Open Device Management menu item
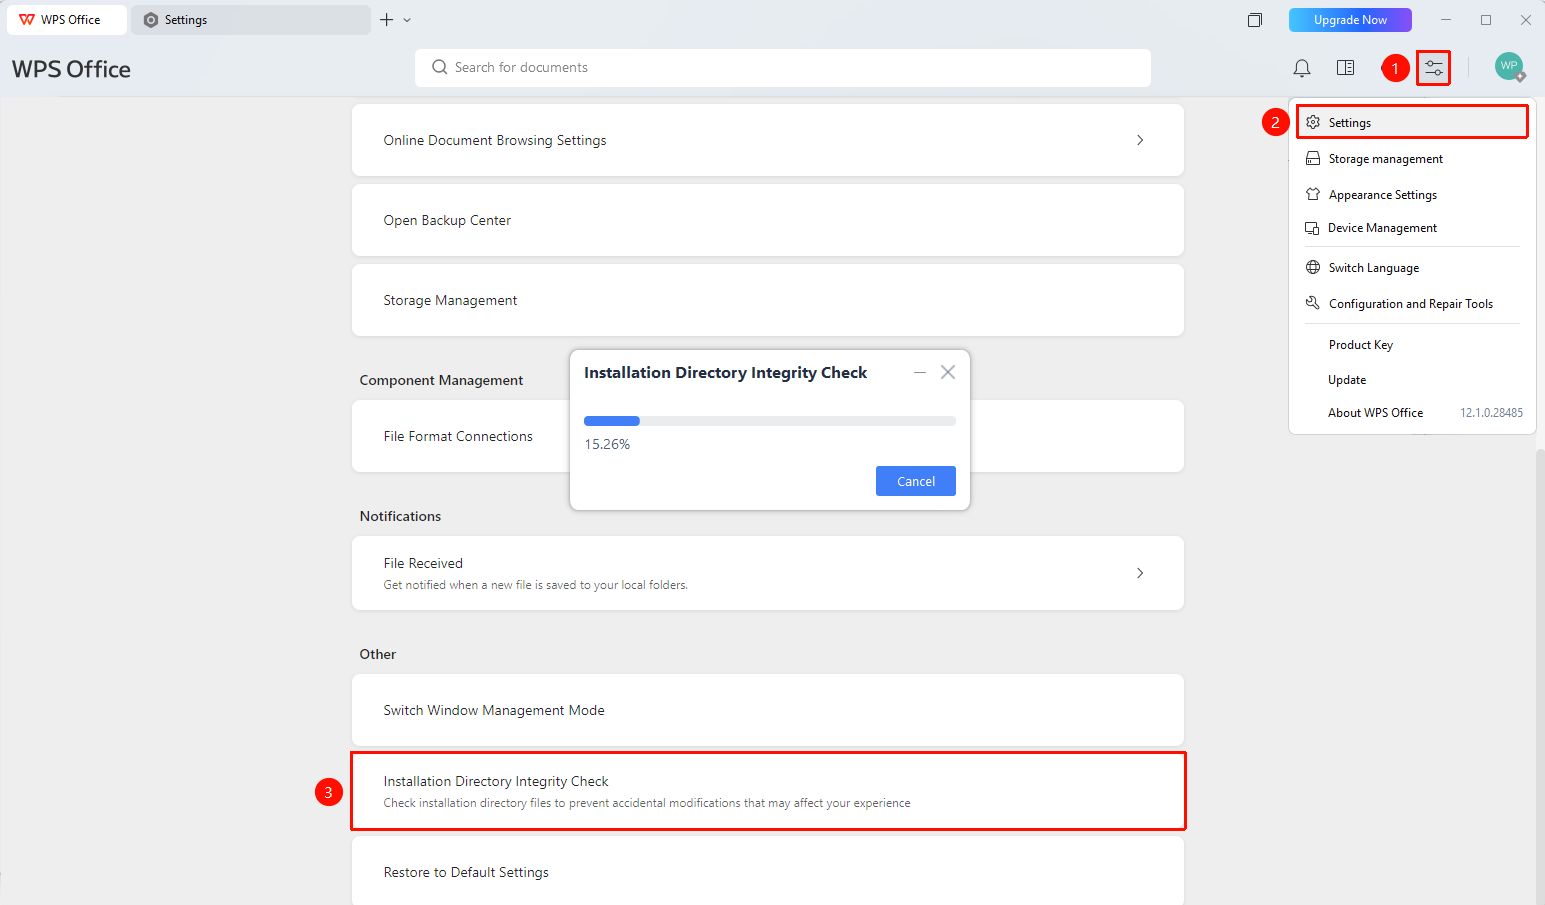 coord(1412,228)
